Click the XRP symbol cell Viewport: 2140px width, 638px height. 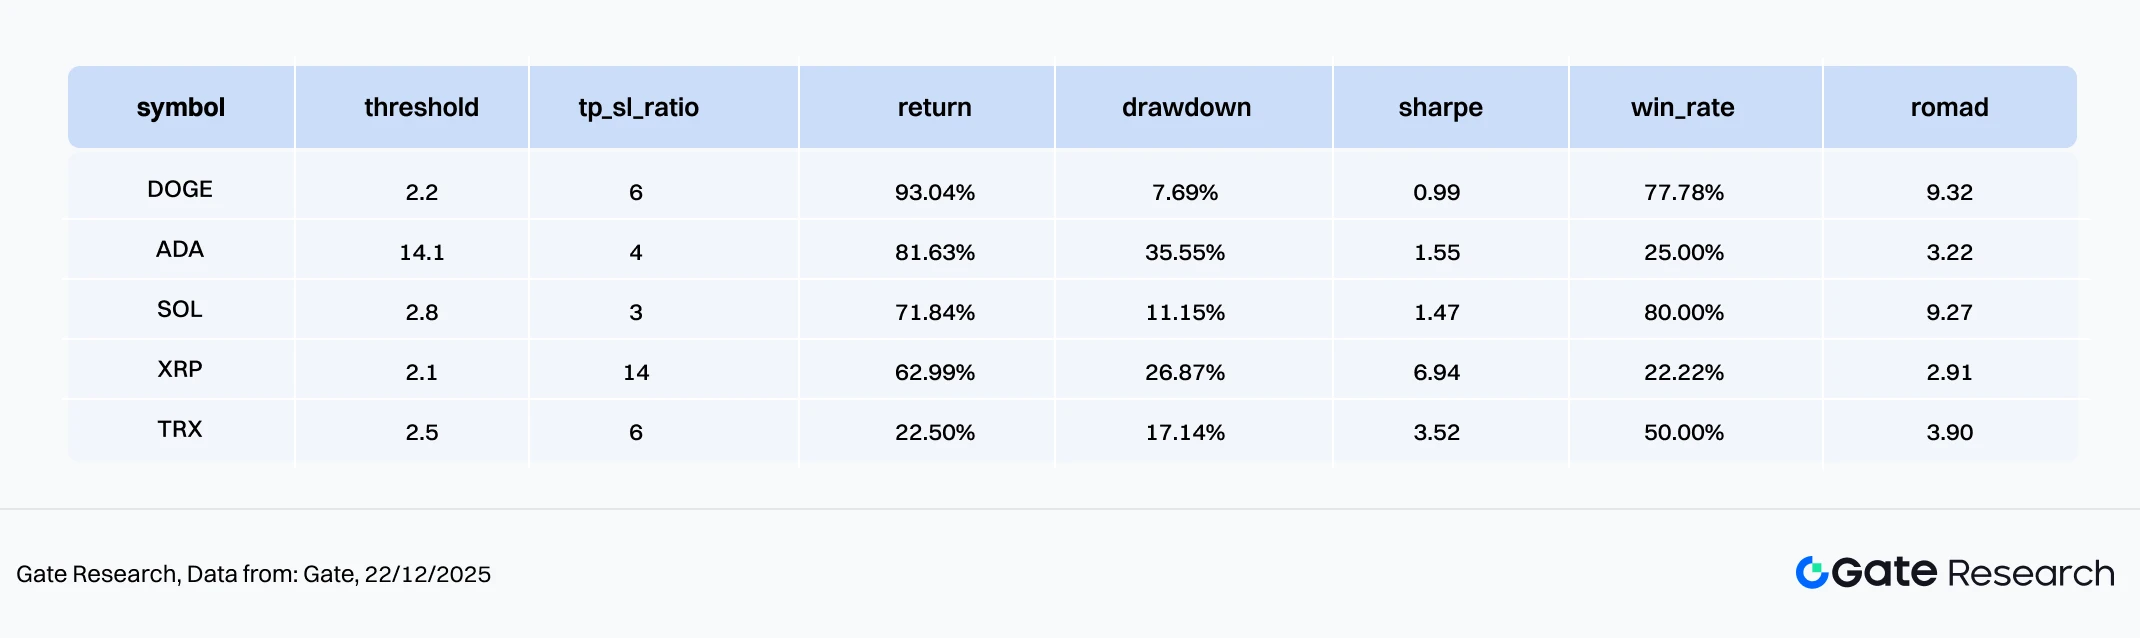tap(180, 370)
